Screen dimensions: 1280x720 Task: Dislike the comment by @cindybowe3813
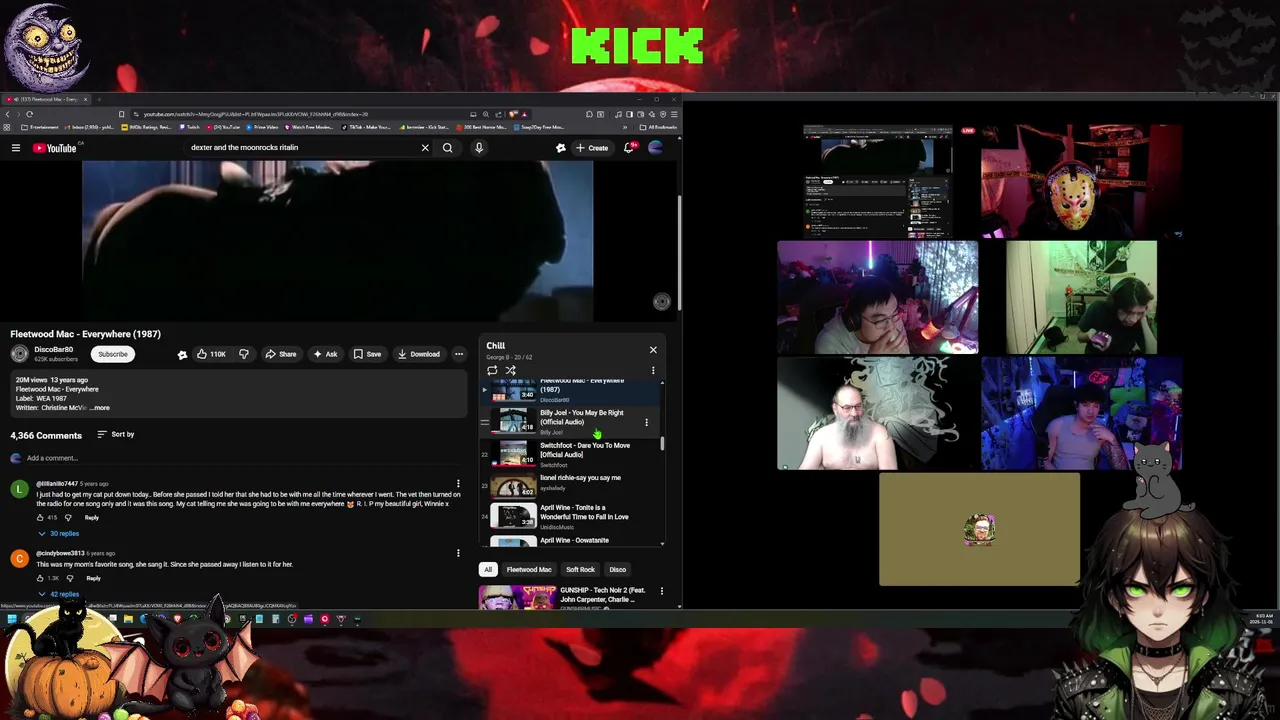(x=69, y=578)
